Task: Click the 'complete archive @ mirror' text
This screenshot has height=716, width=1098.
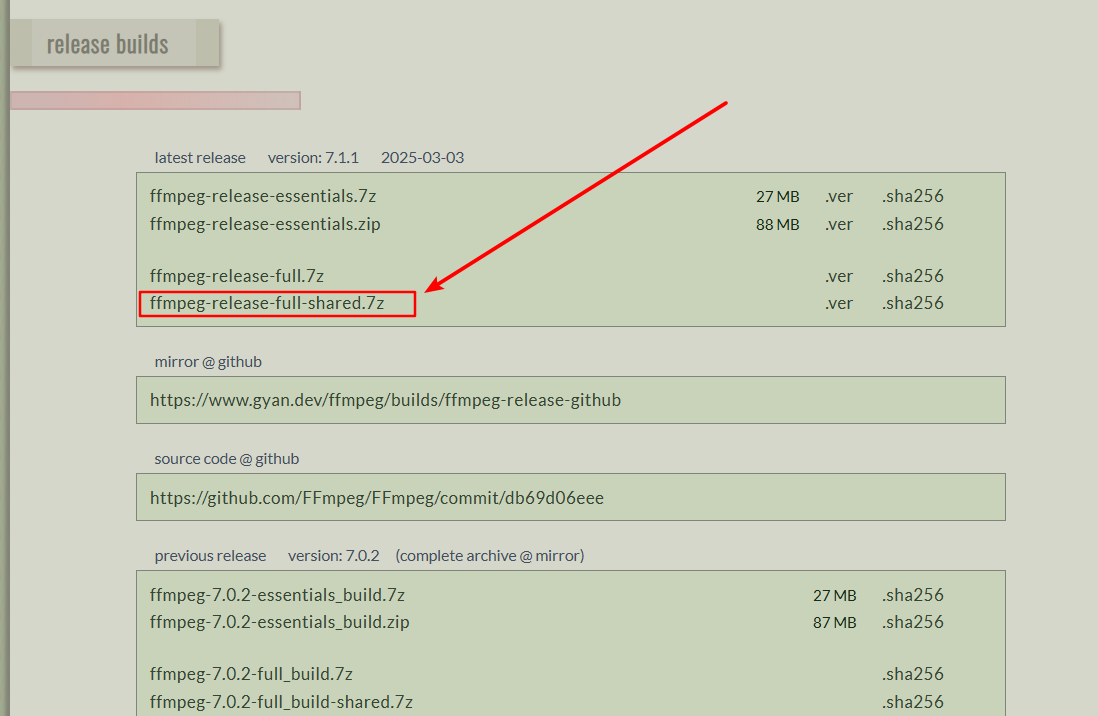Action: coord(489,556)
